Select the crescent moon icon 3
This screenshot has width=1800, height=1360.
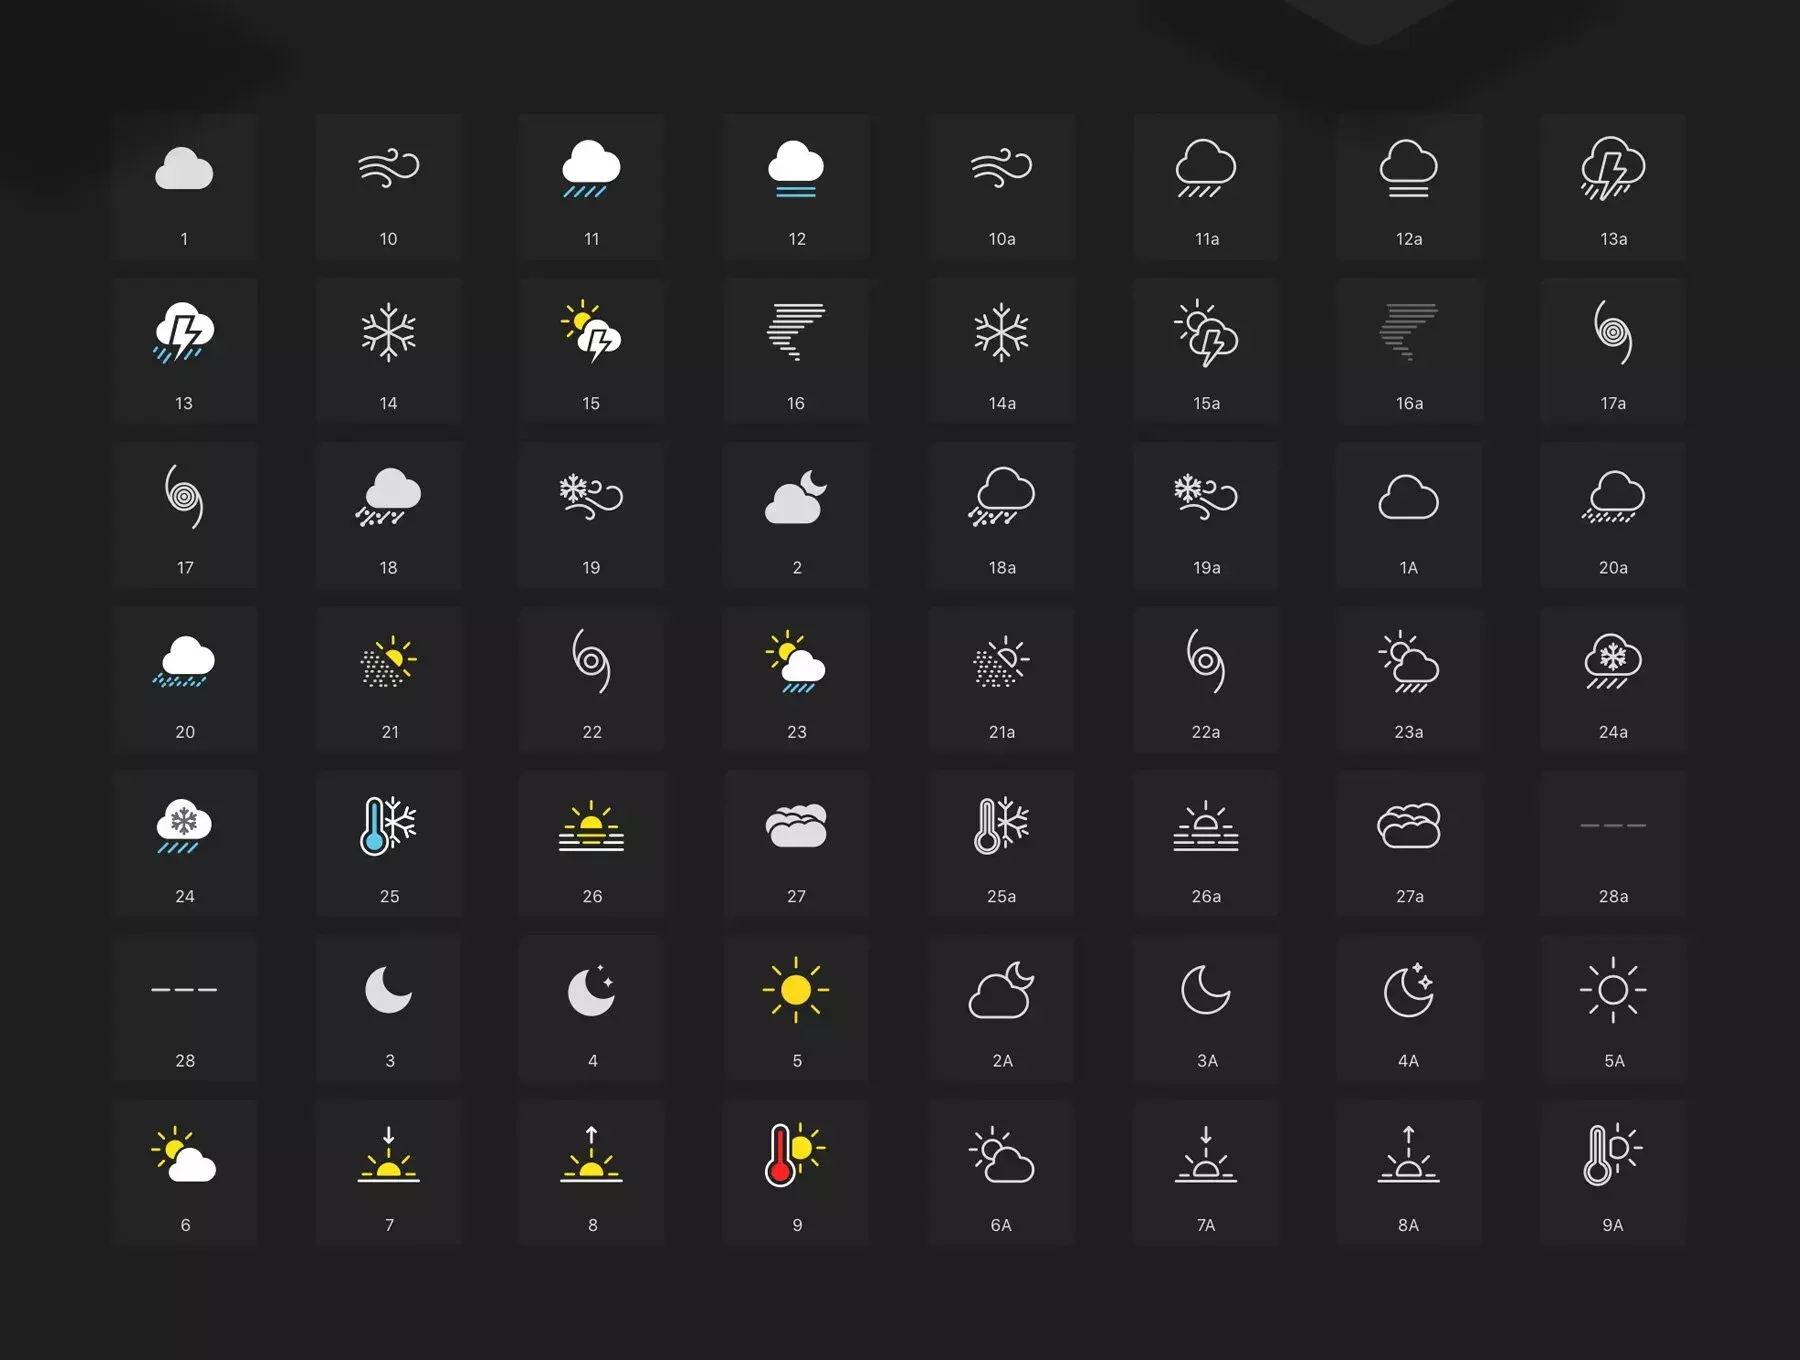point(388,990)
